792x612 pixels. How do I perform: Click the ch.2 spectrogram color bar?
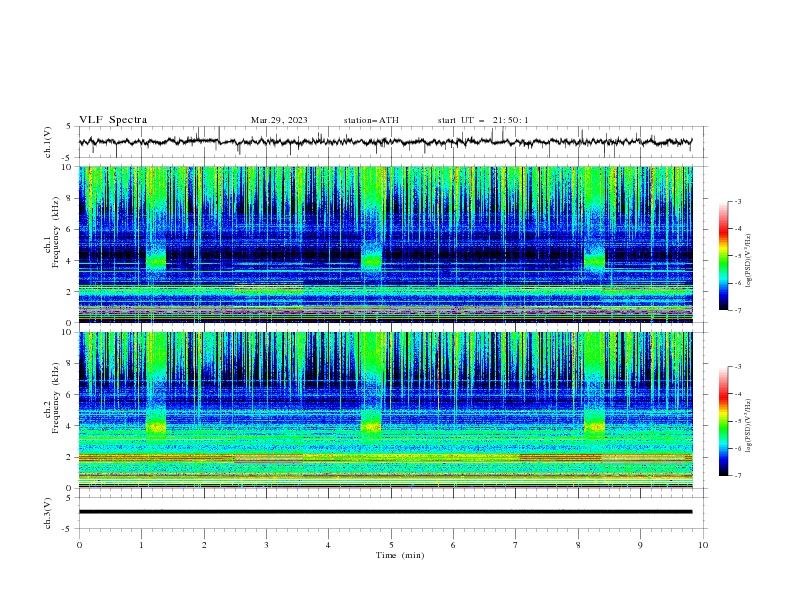[723, 421]
